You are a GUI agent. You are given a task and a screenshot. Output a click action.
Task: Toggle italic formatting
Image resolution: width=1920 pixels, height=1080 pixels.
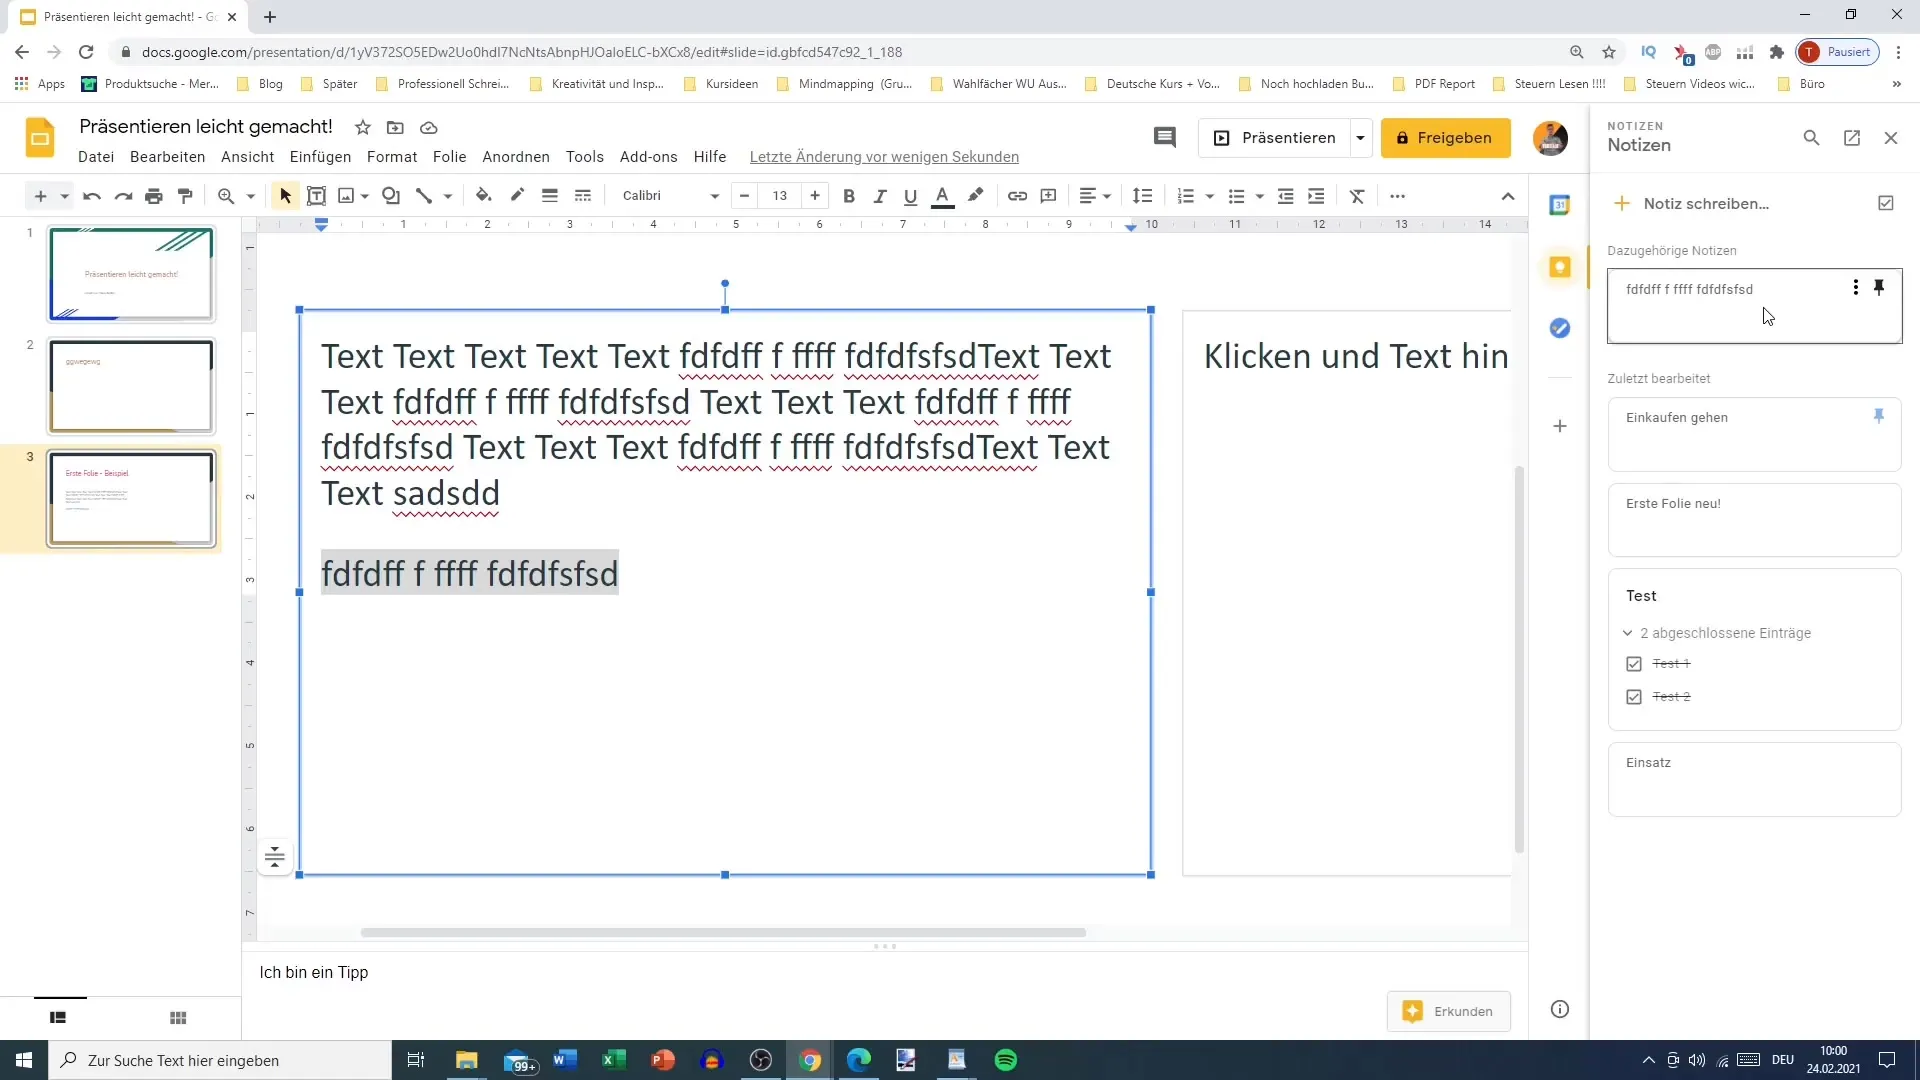pos(880,196)
